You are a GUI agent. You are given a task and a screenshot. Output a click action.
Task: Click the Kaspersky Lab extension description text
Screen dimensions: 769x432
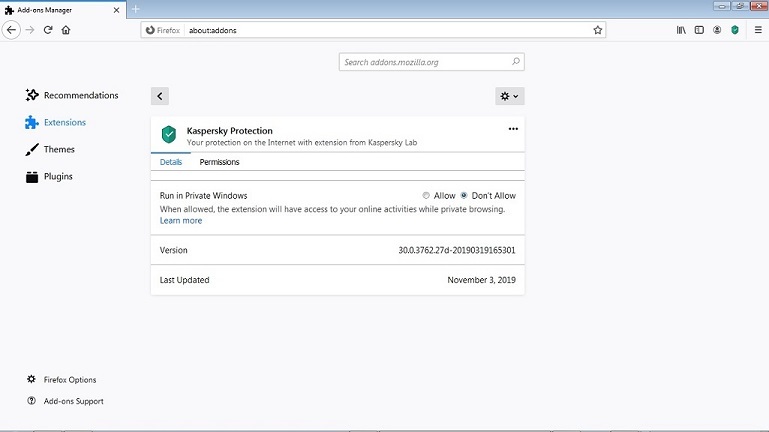click(302, 143)
